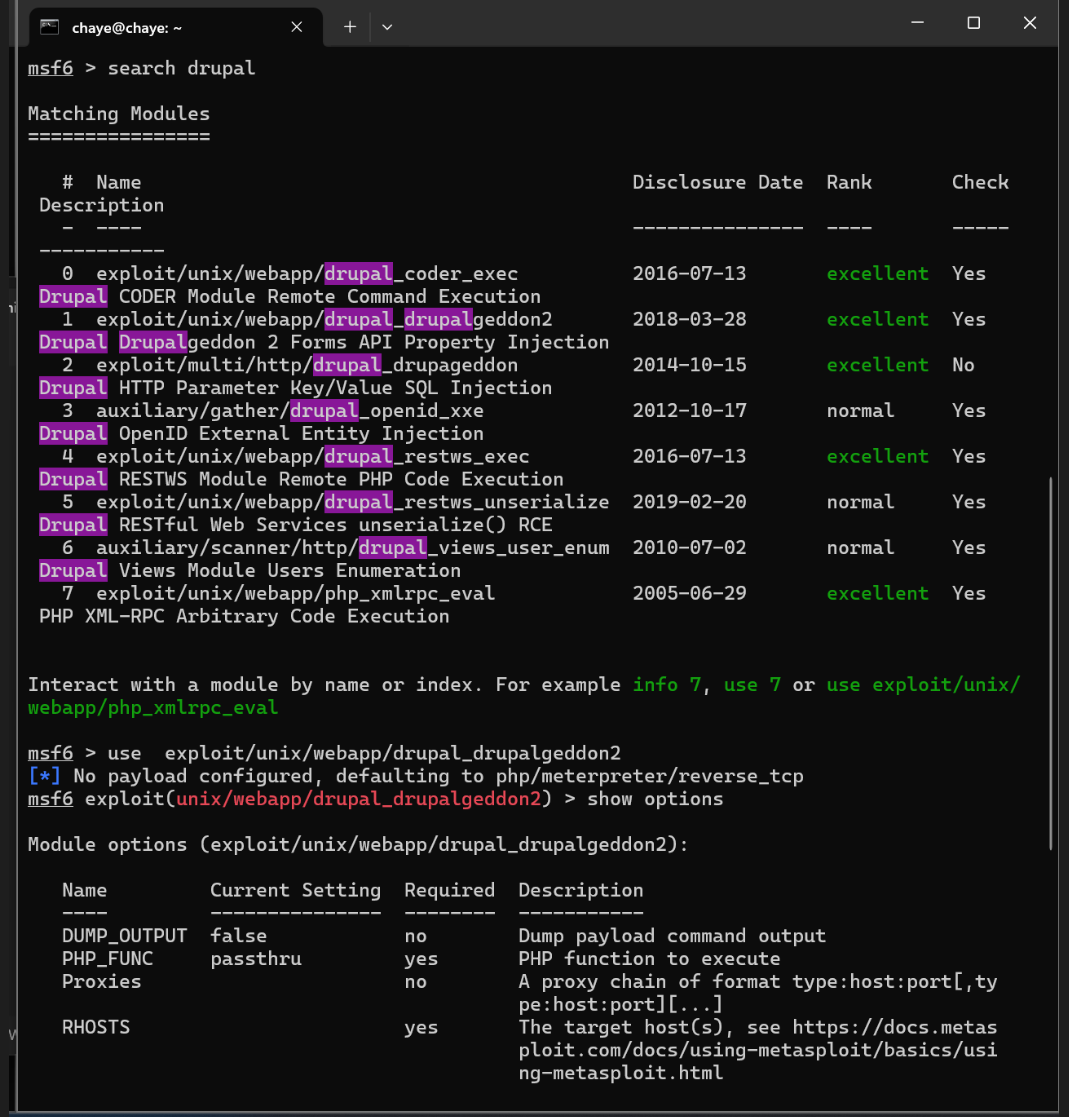1069x1117 pixels.
Task: Click the 'Matching Modules' heading
Action: [x=119, y=114]
